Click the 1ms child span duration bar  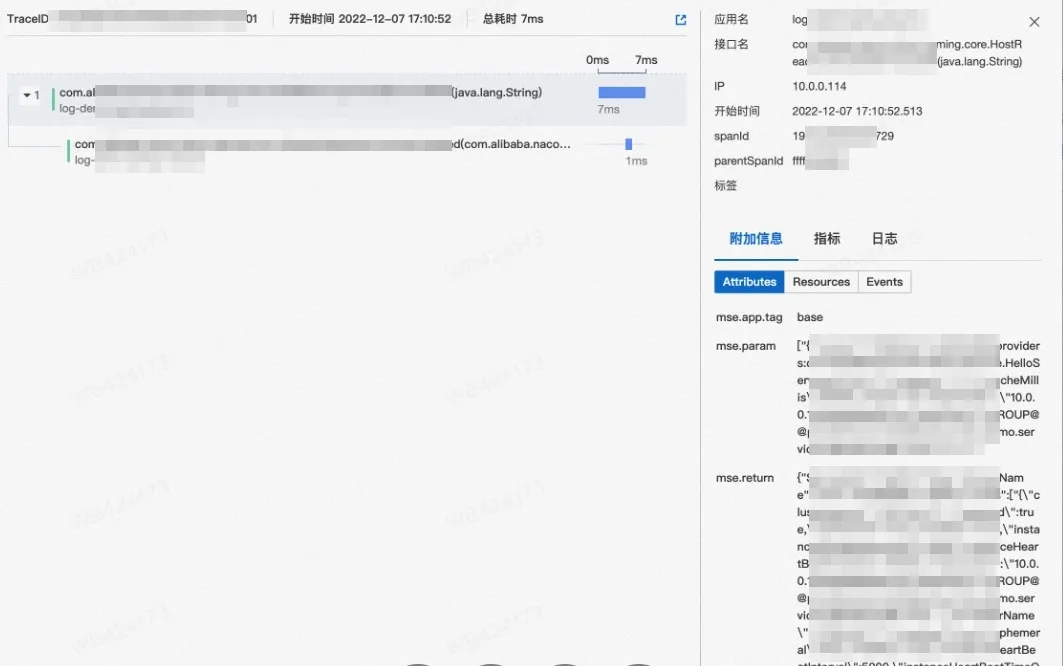coord(628,144)
